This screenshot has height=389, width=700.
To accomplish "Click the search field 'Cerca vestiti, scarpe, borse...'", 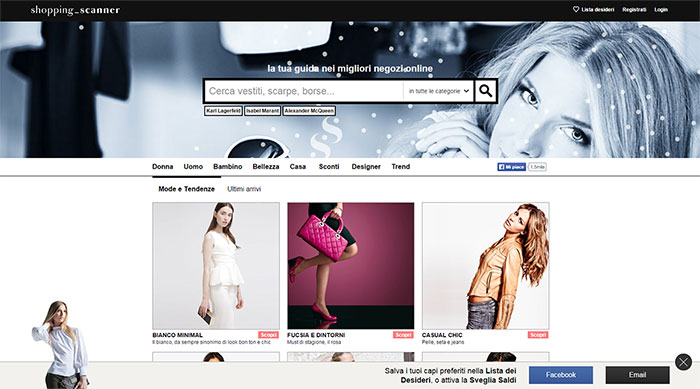I will [304, 91].
